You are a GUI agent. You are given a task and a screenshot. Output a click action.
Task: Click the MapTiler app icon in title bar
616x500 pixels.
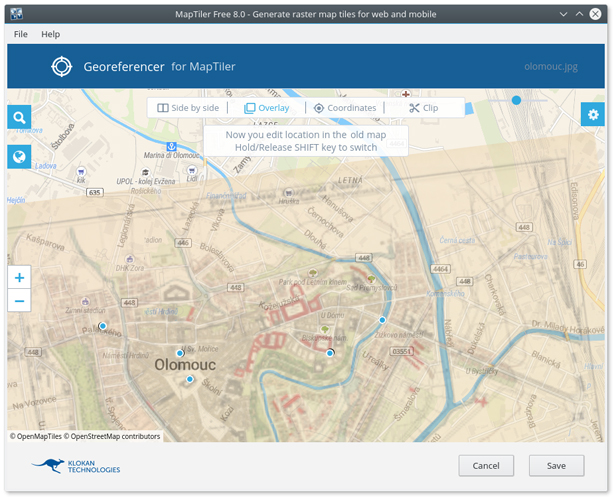click(17, 14)
